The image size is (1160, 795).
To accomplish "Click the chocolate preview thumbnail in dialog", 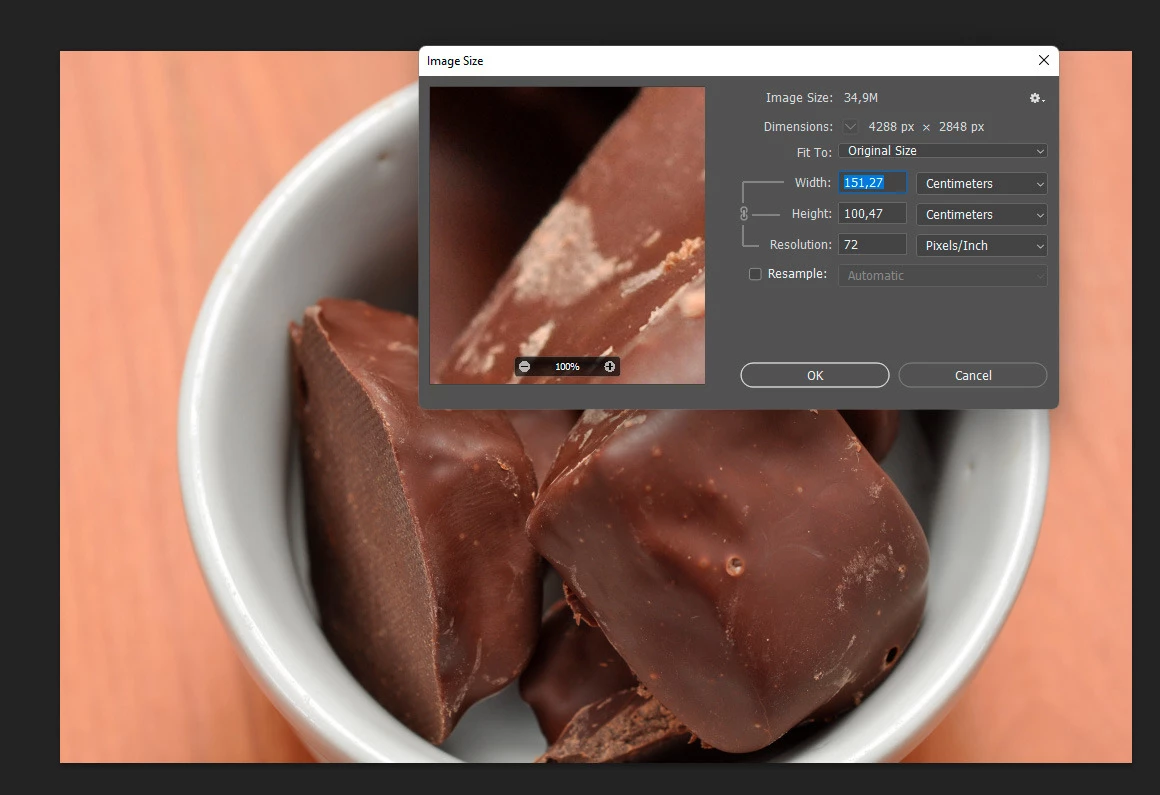I will click(x=567, y=235).
